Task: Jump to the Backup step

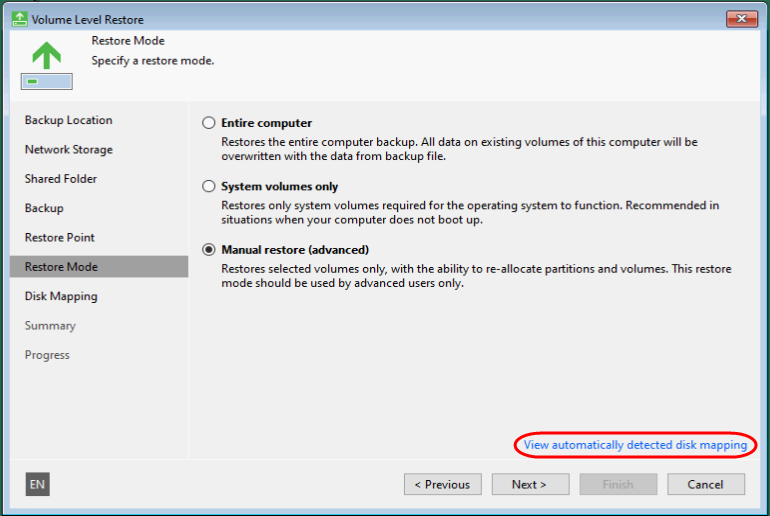Action: click(x=44, y=208)
